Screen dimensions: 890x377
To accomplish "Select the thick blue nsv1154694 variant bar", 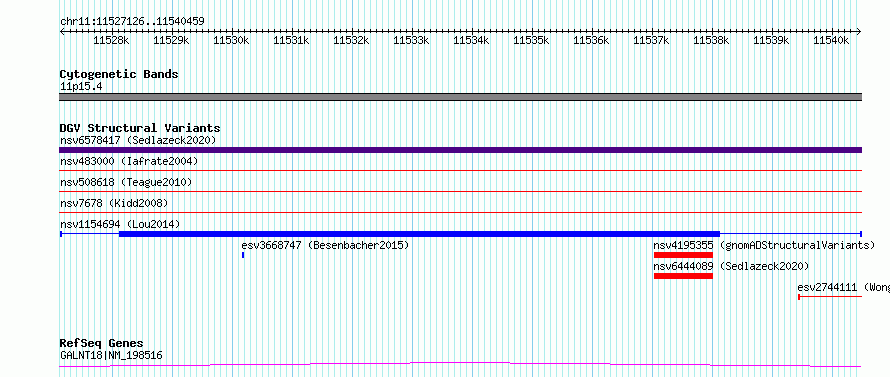I will [419, 234].
